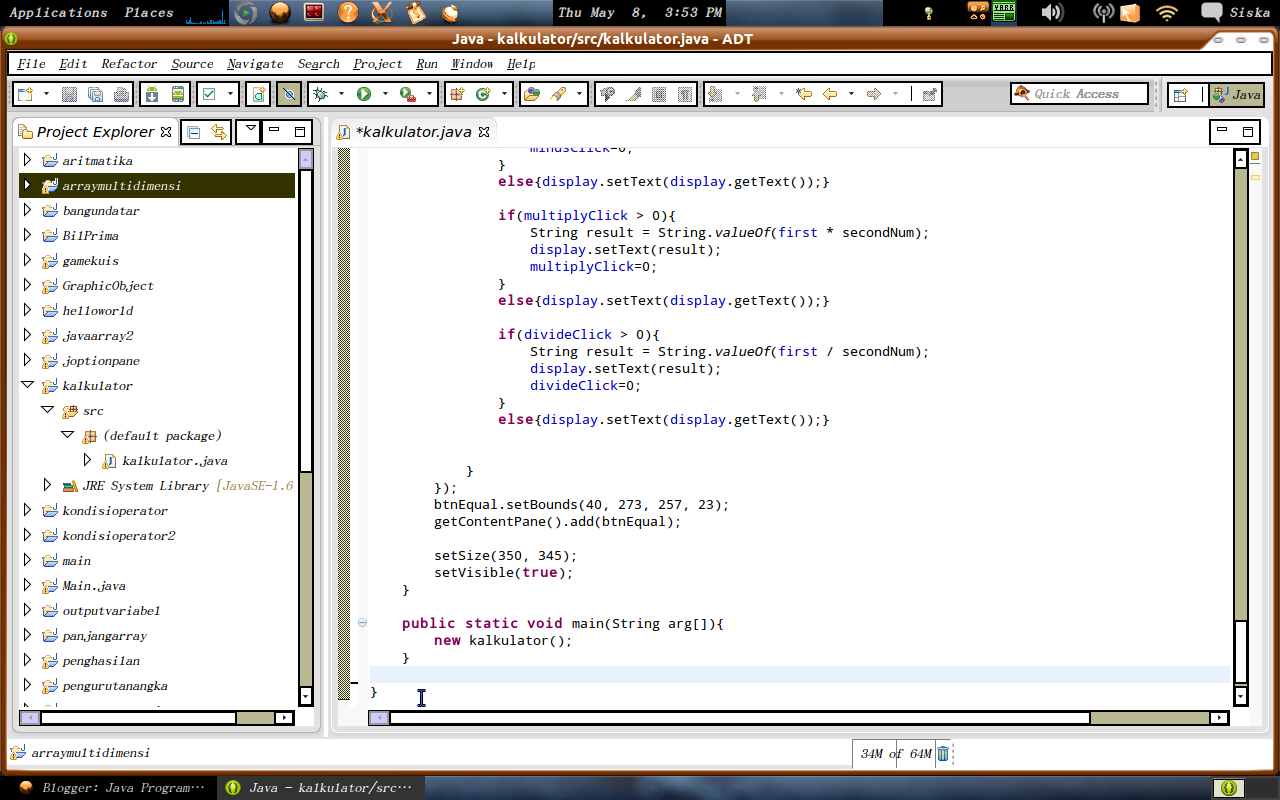
Task: Select the kalkulator.java editor tab
Action: point(415,131)
